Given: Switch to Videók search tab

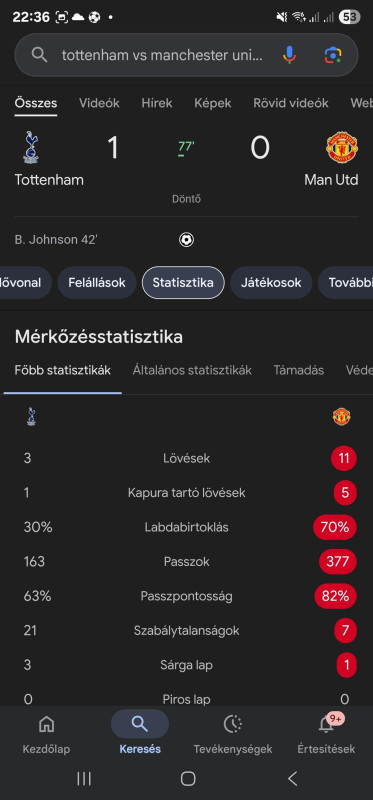Looking at the screenshot, I should click(x=99, y=103).
